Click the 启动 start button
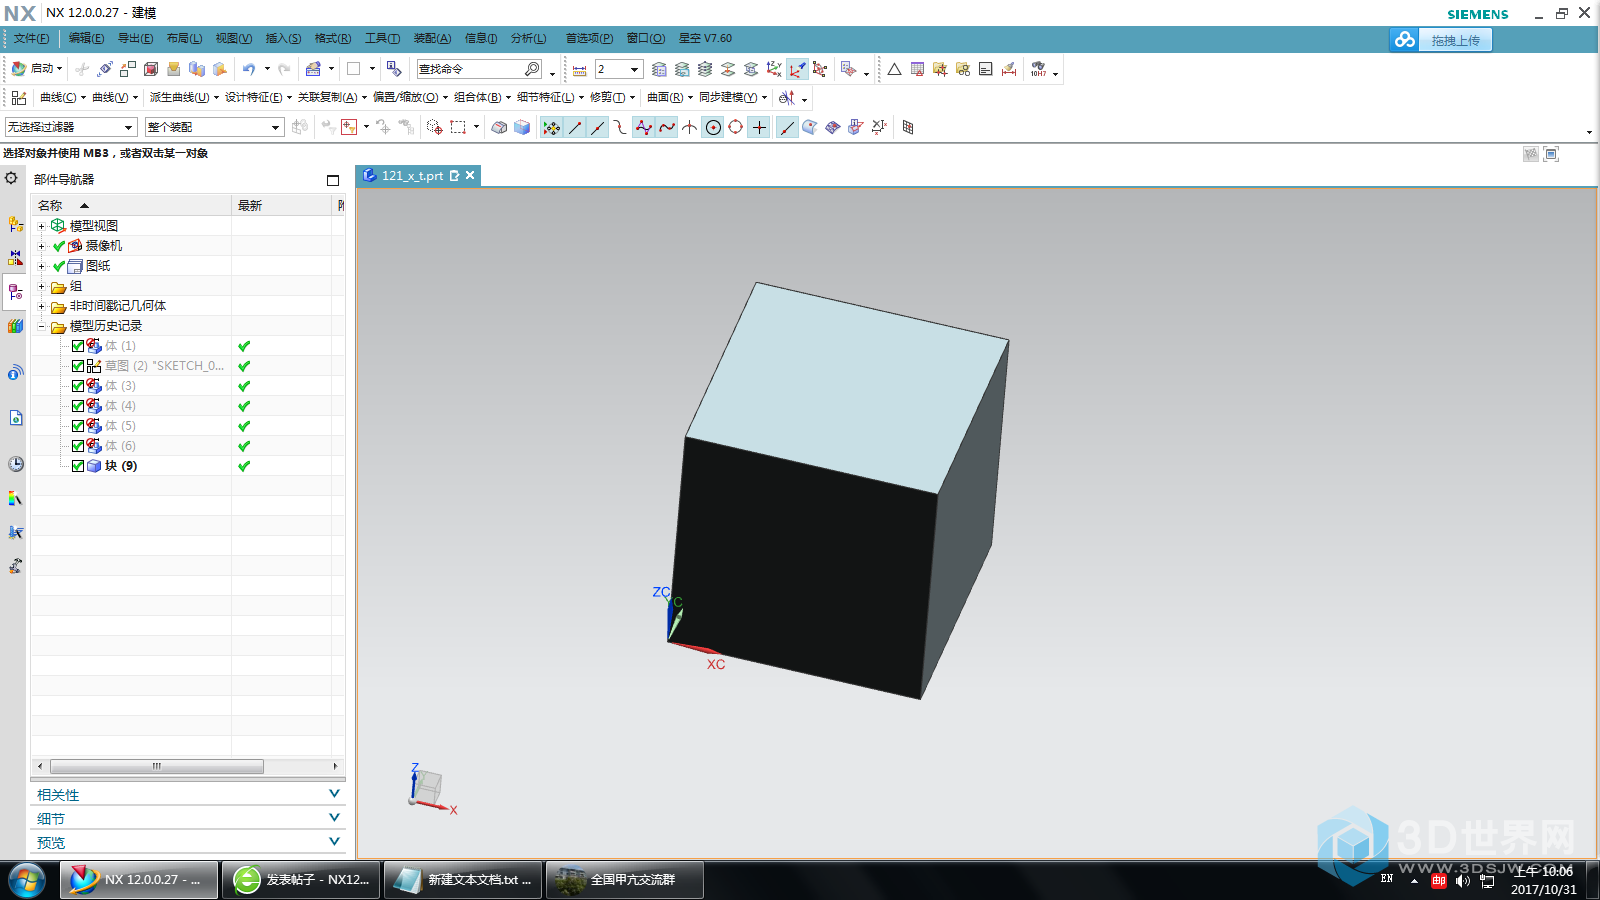The width and height of the screenshot is (1600, 900). (36, 69)
